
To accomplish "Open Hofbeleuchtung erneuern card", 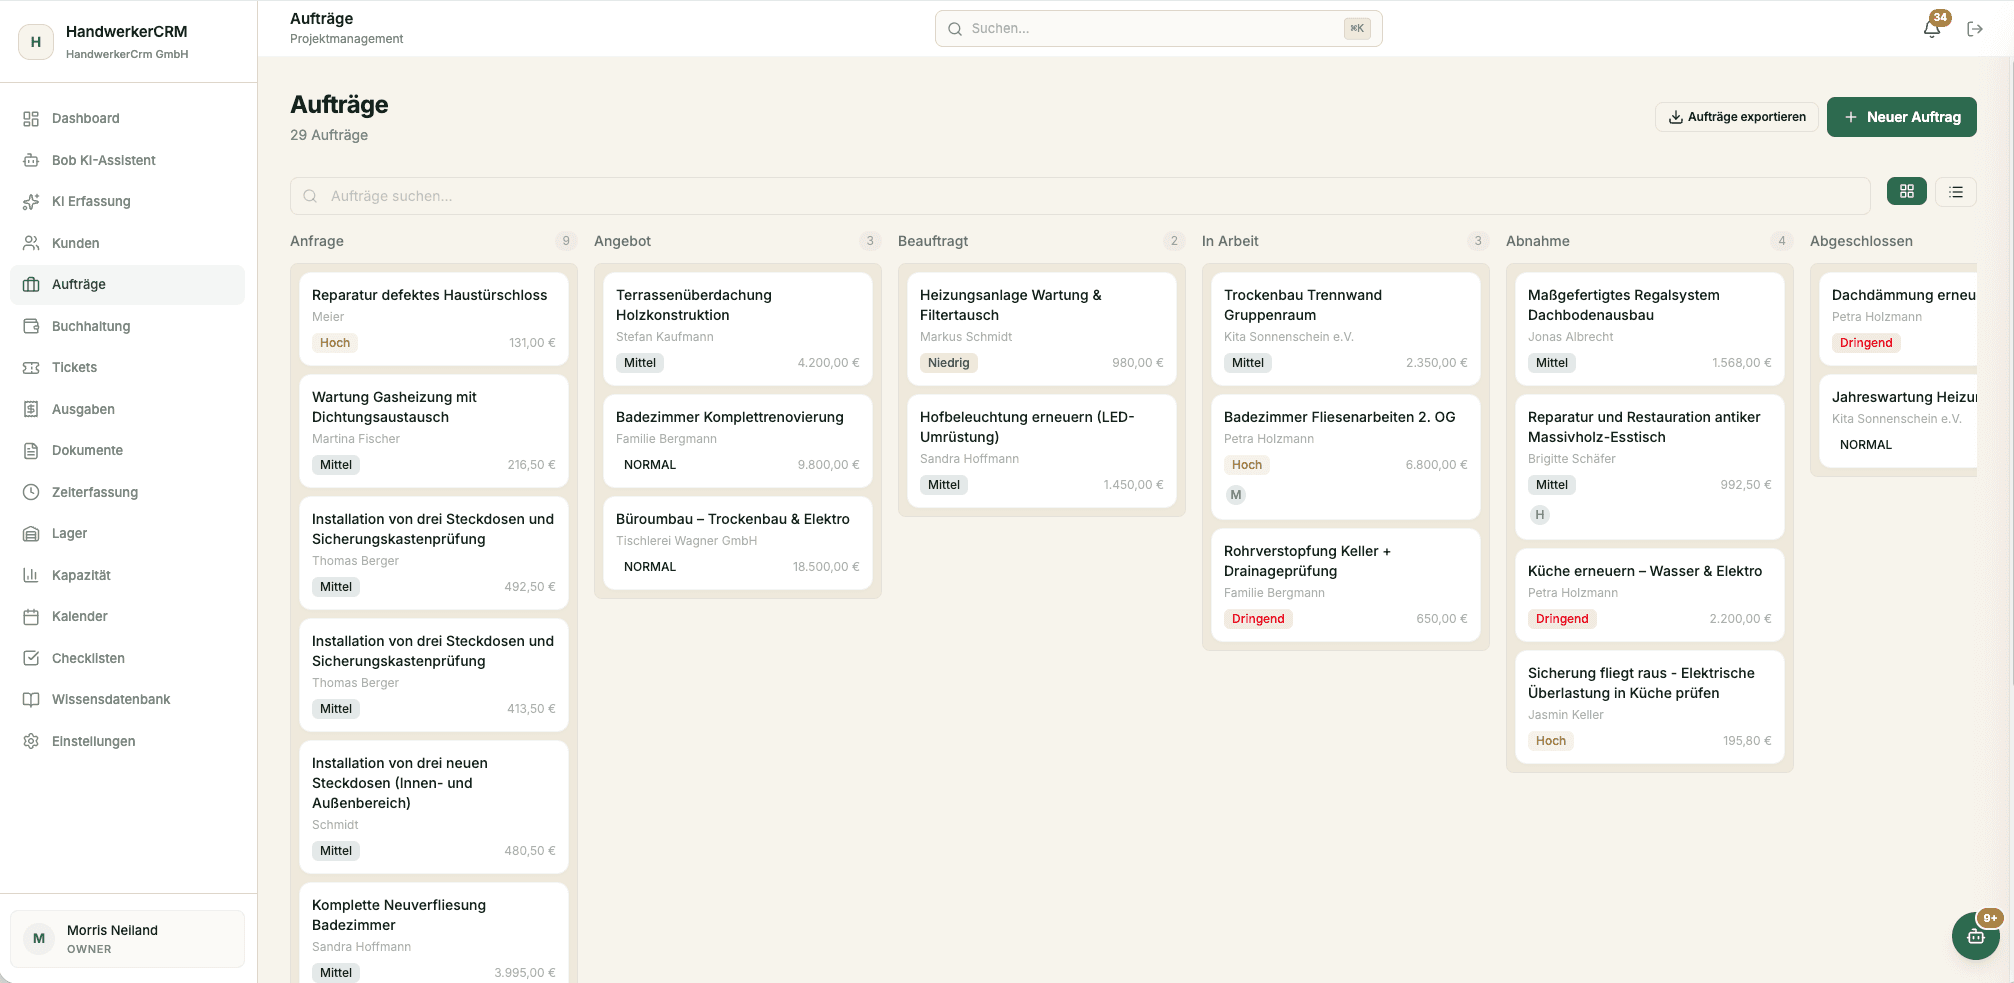I will point(1042,451).
